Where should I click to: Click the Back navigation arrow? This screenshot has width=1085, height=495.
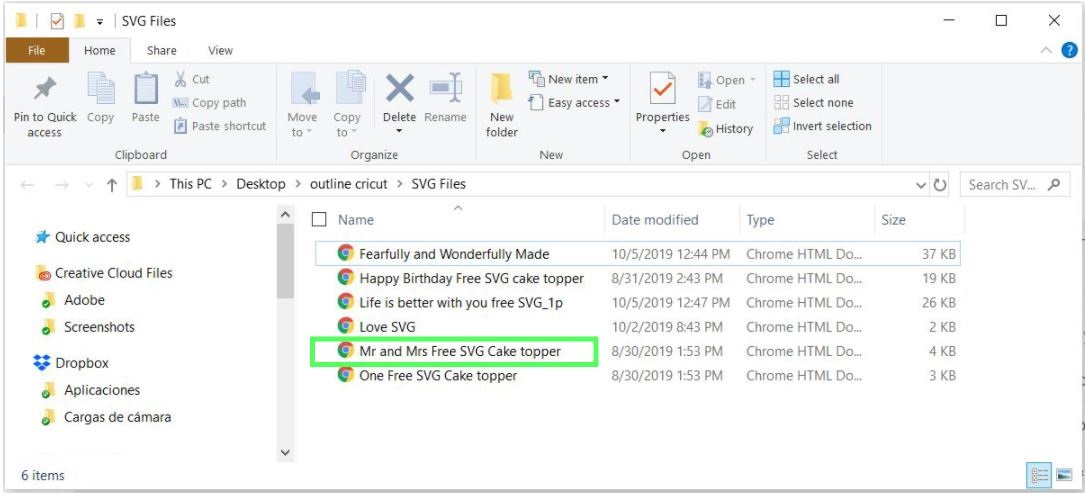(x=27, y=185)
